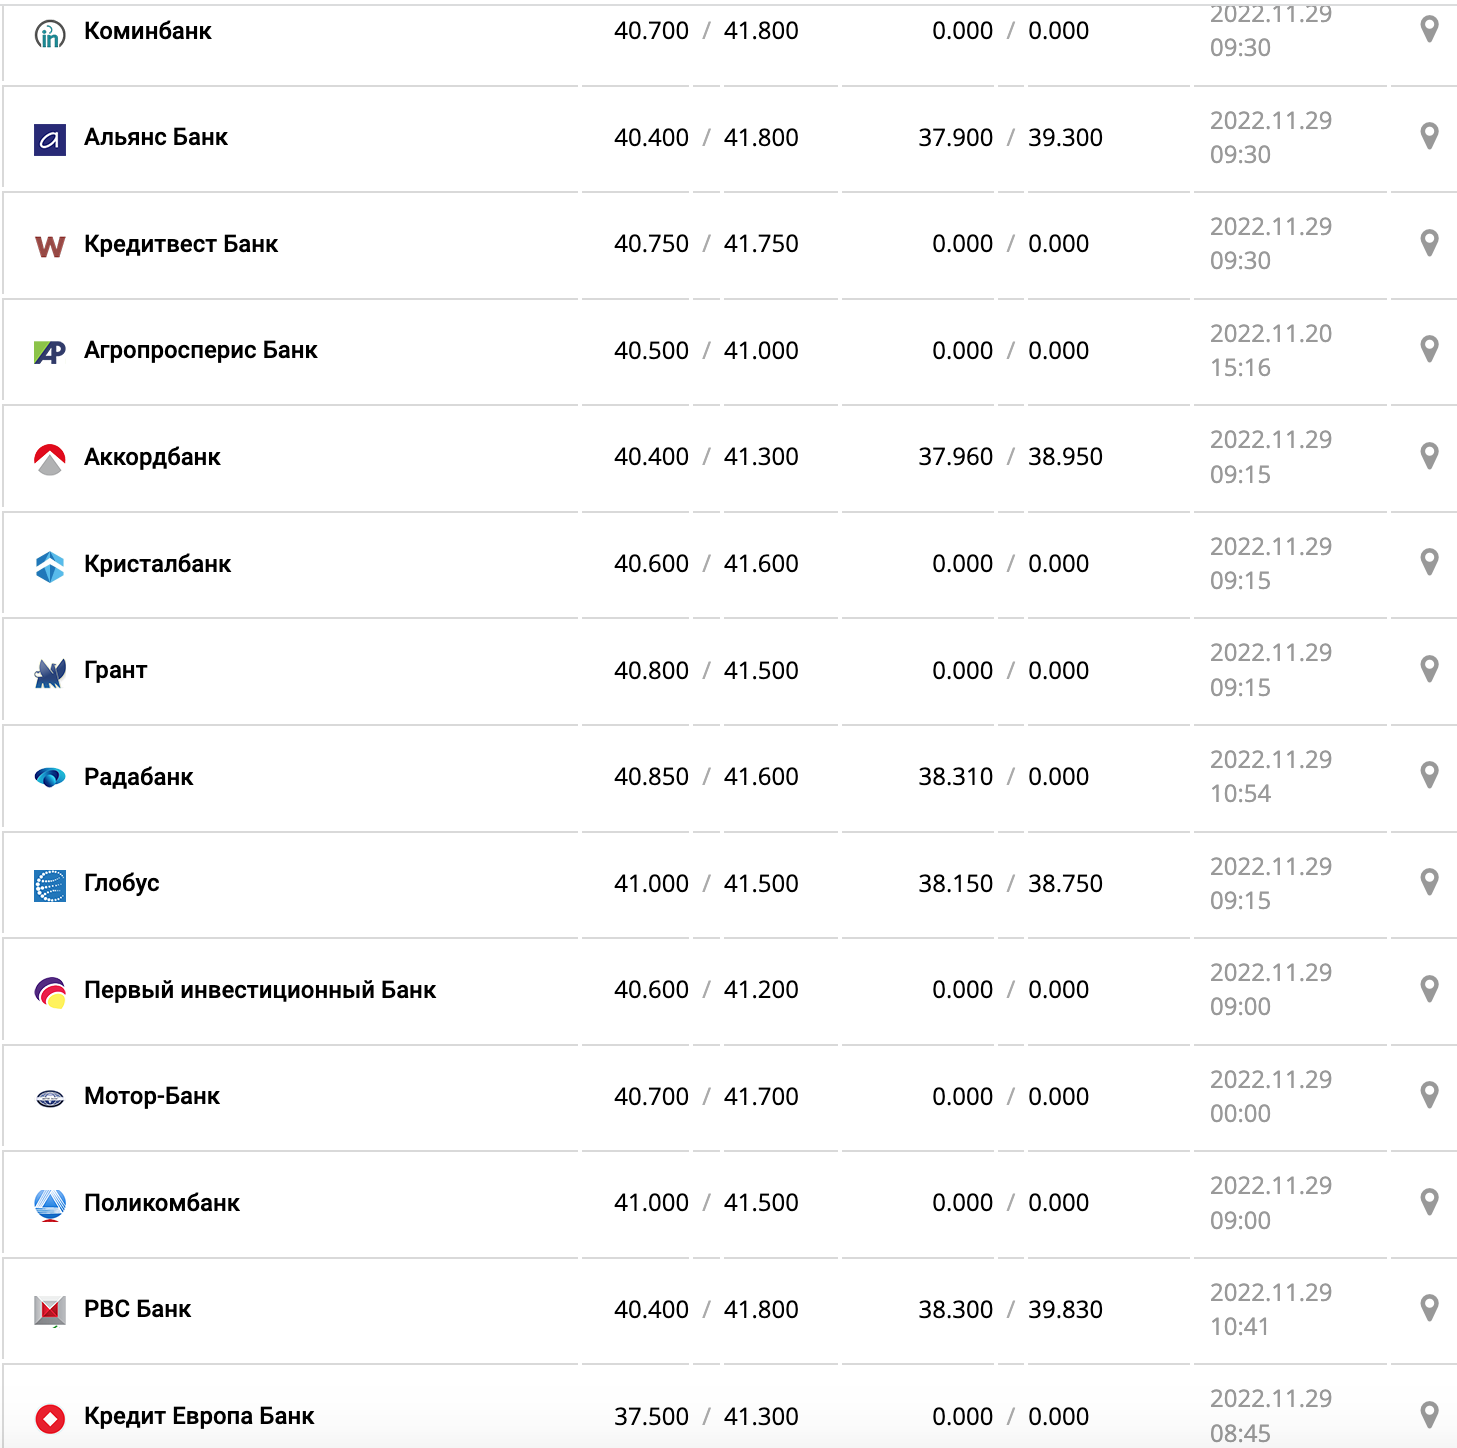
Task: Click the 2022.11.20 15:16 update timestamp
Action: click(x=1270, y=350)
